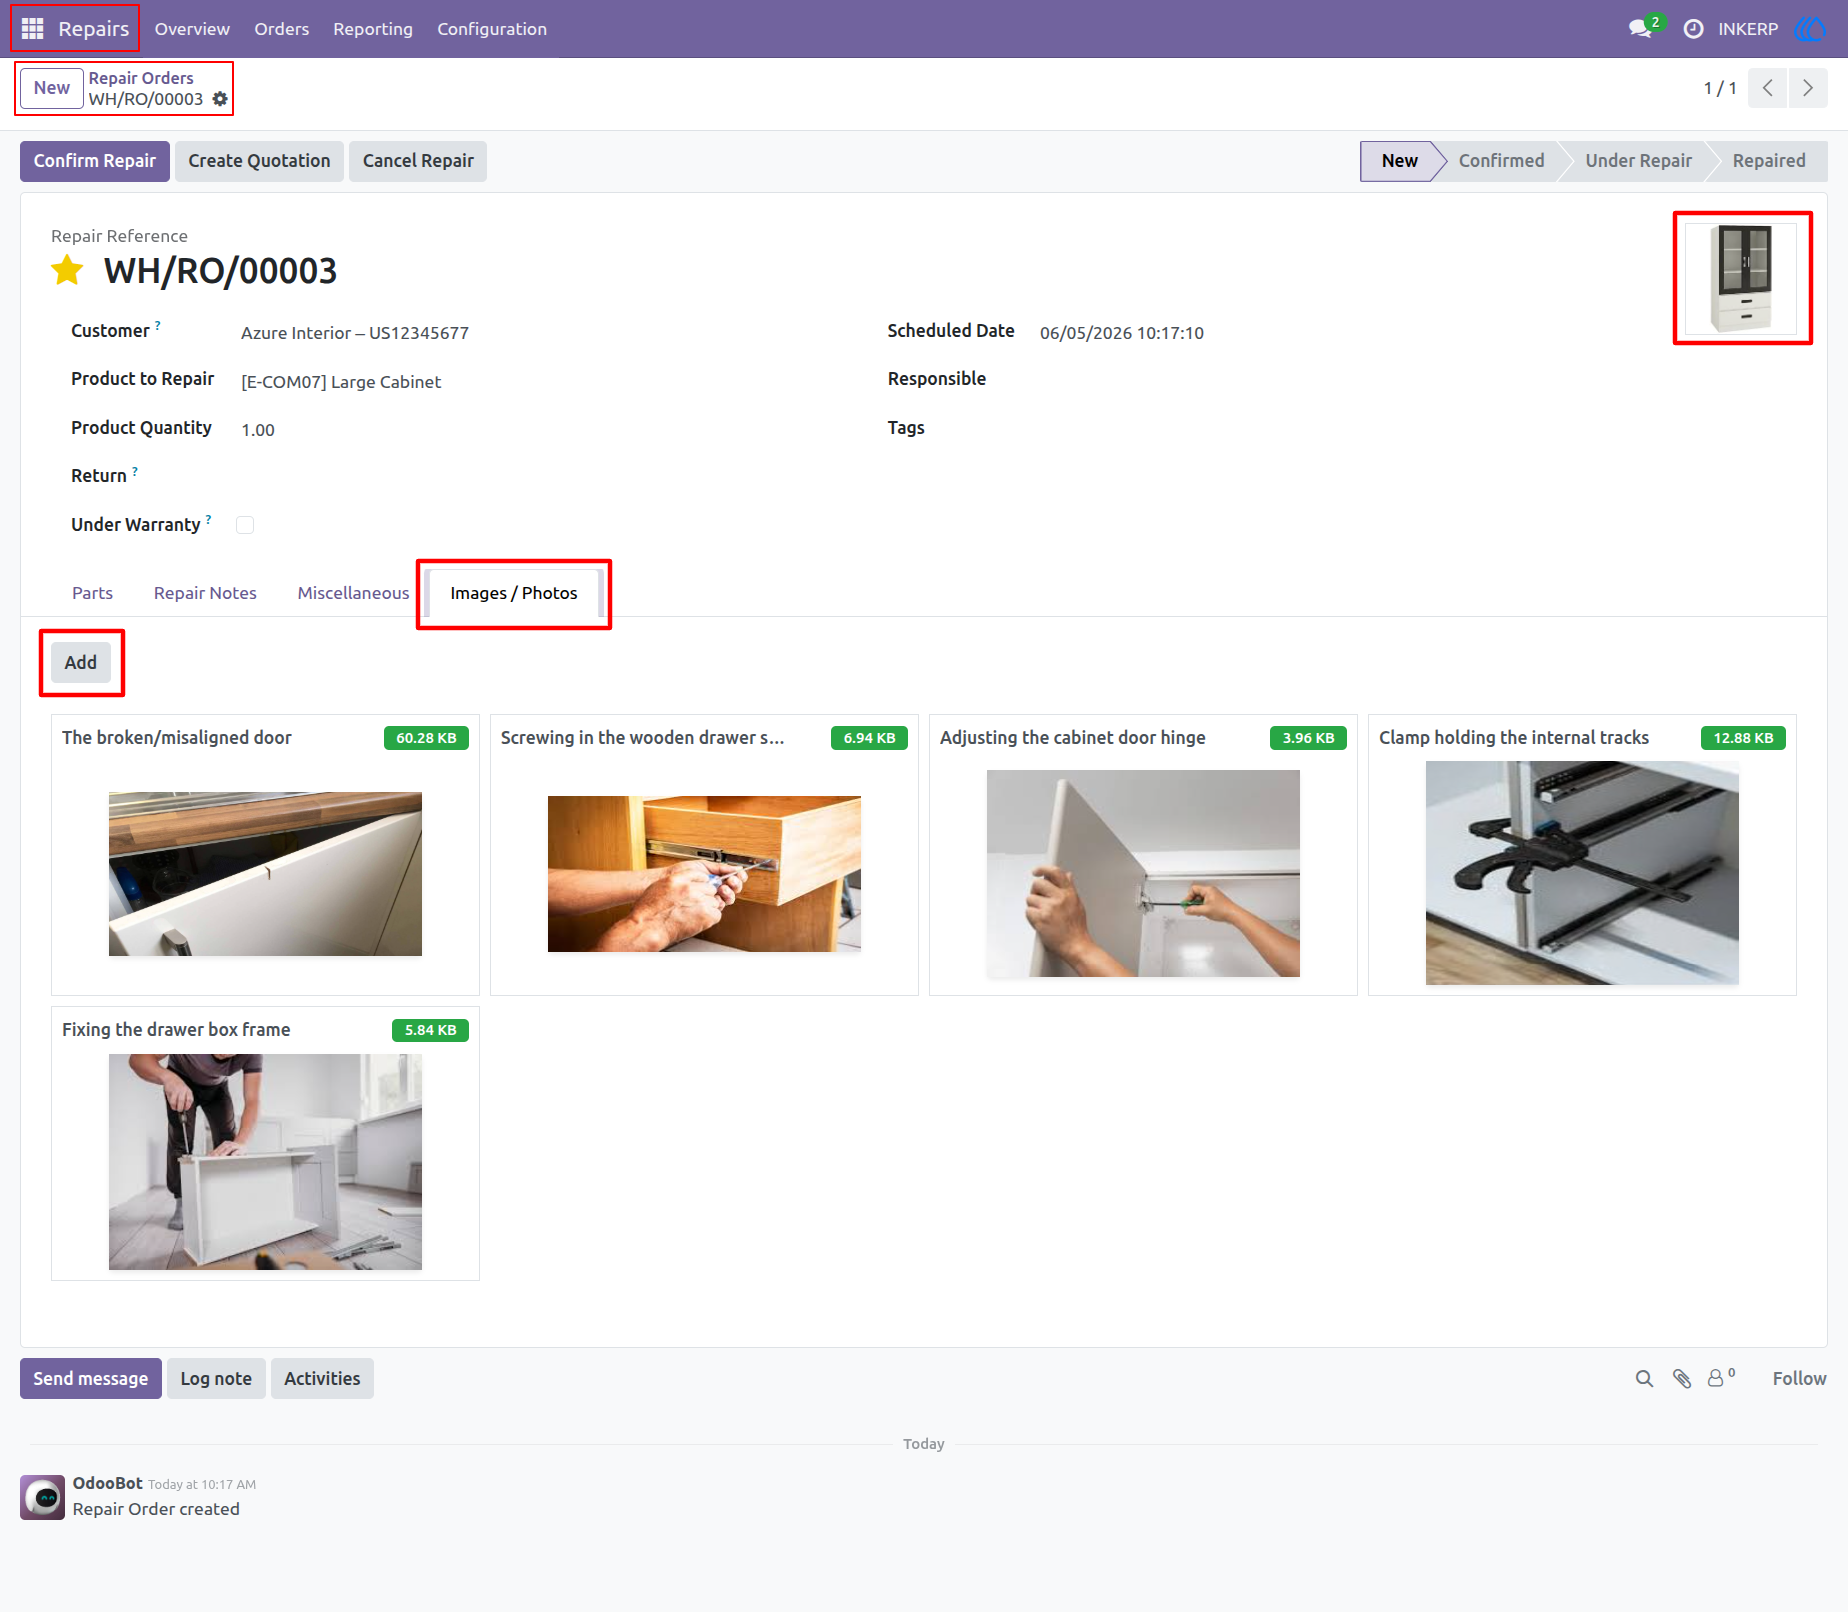Click the Customer field Azure Interior

tap(354, 333)
